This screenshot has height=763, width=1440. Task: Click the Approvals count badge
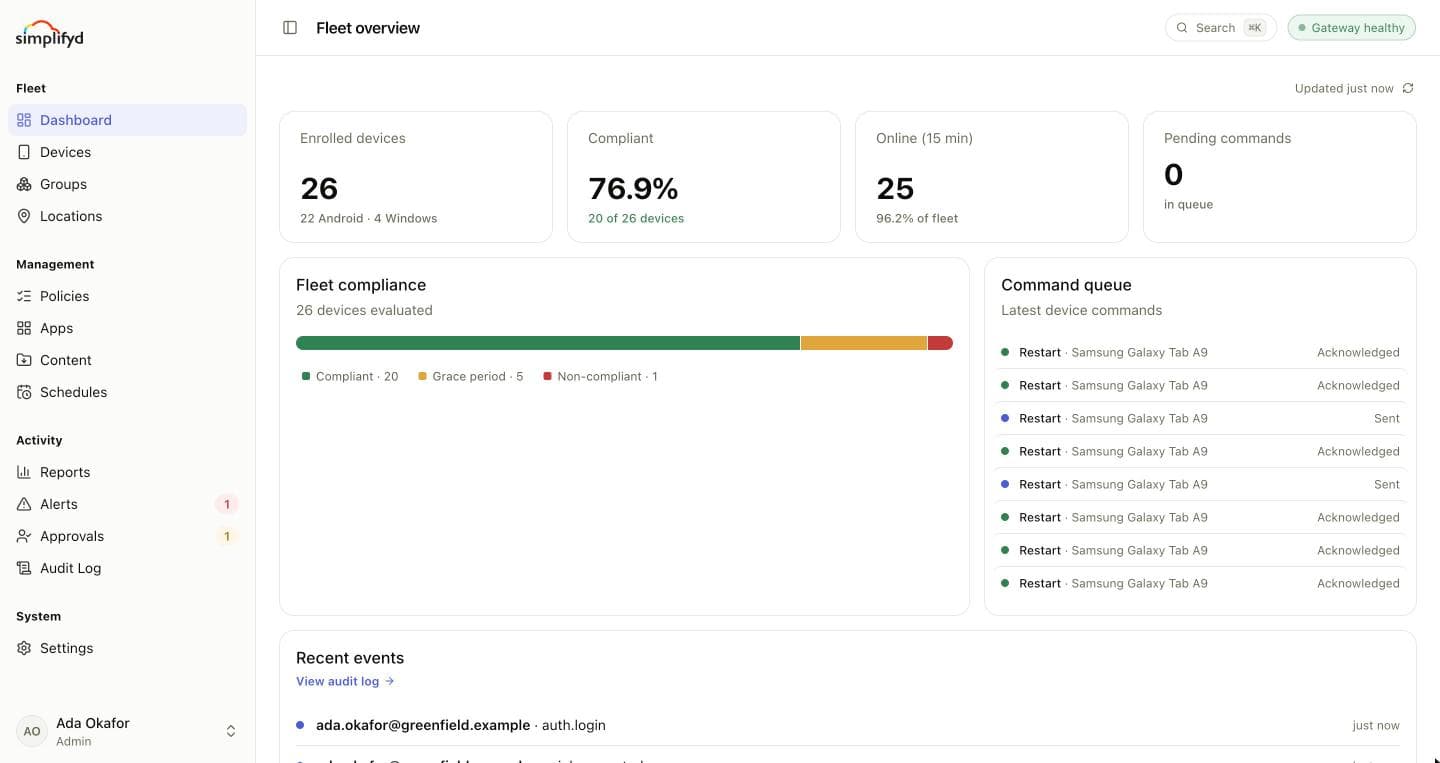point(227,536)
